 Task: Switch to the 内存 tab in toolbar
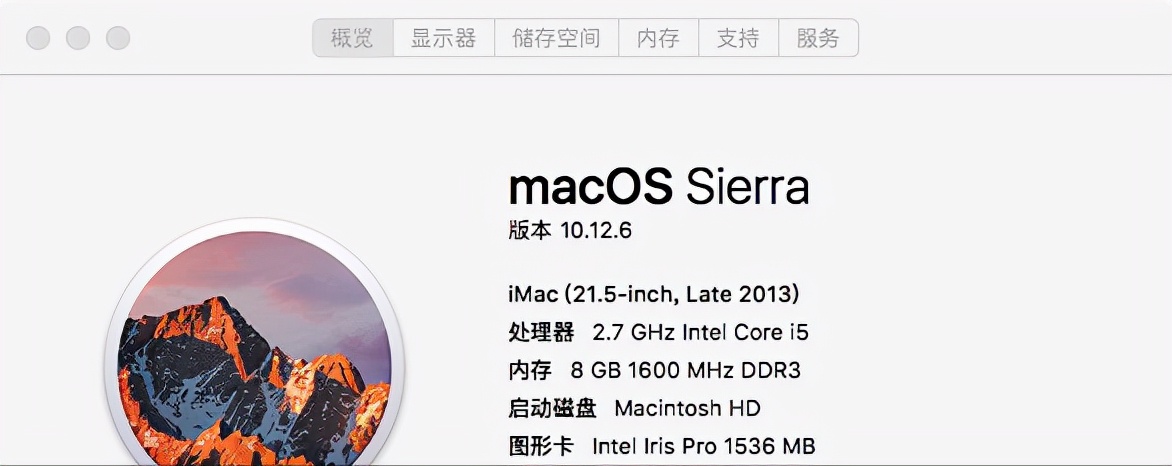[658, 39]
